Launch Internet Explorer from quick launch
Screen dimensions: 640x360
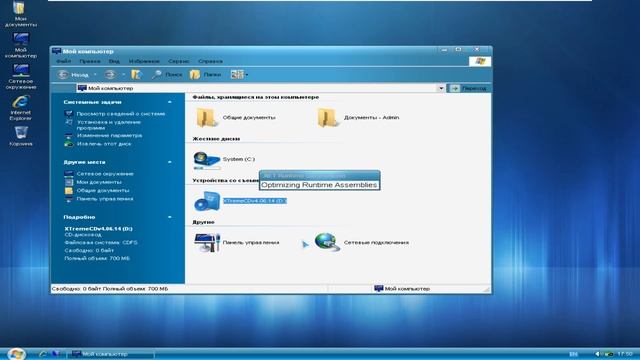[42, 354]
